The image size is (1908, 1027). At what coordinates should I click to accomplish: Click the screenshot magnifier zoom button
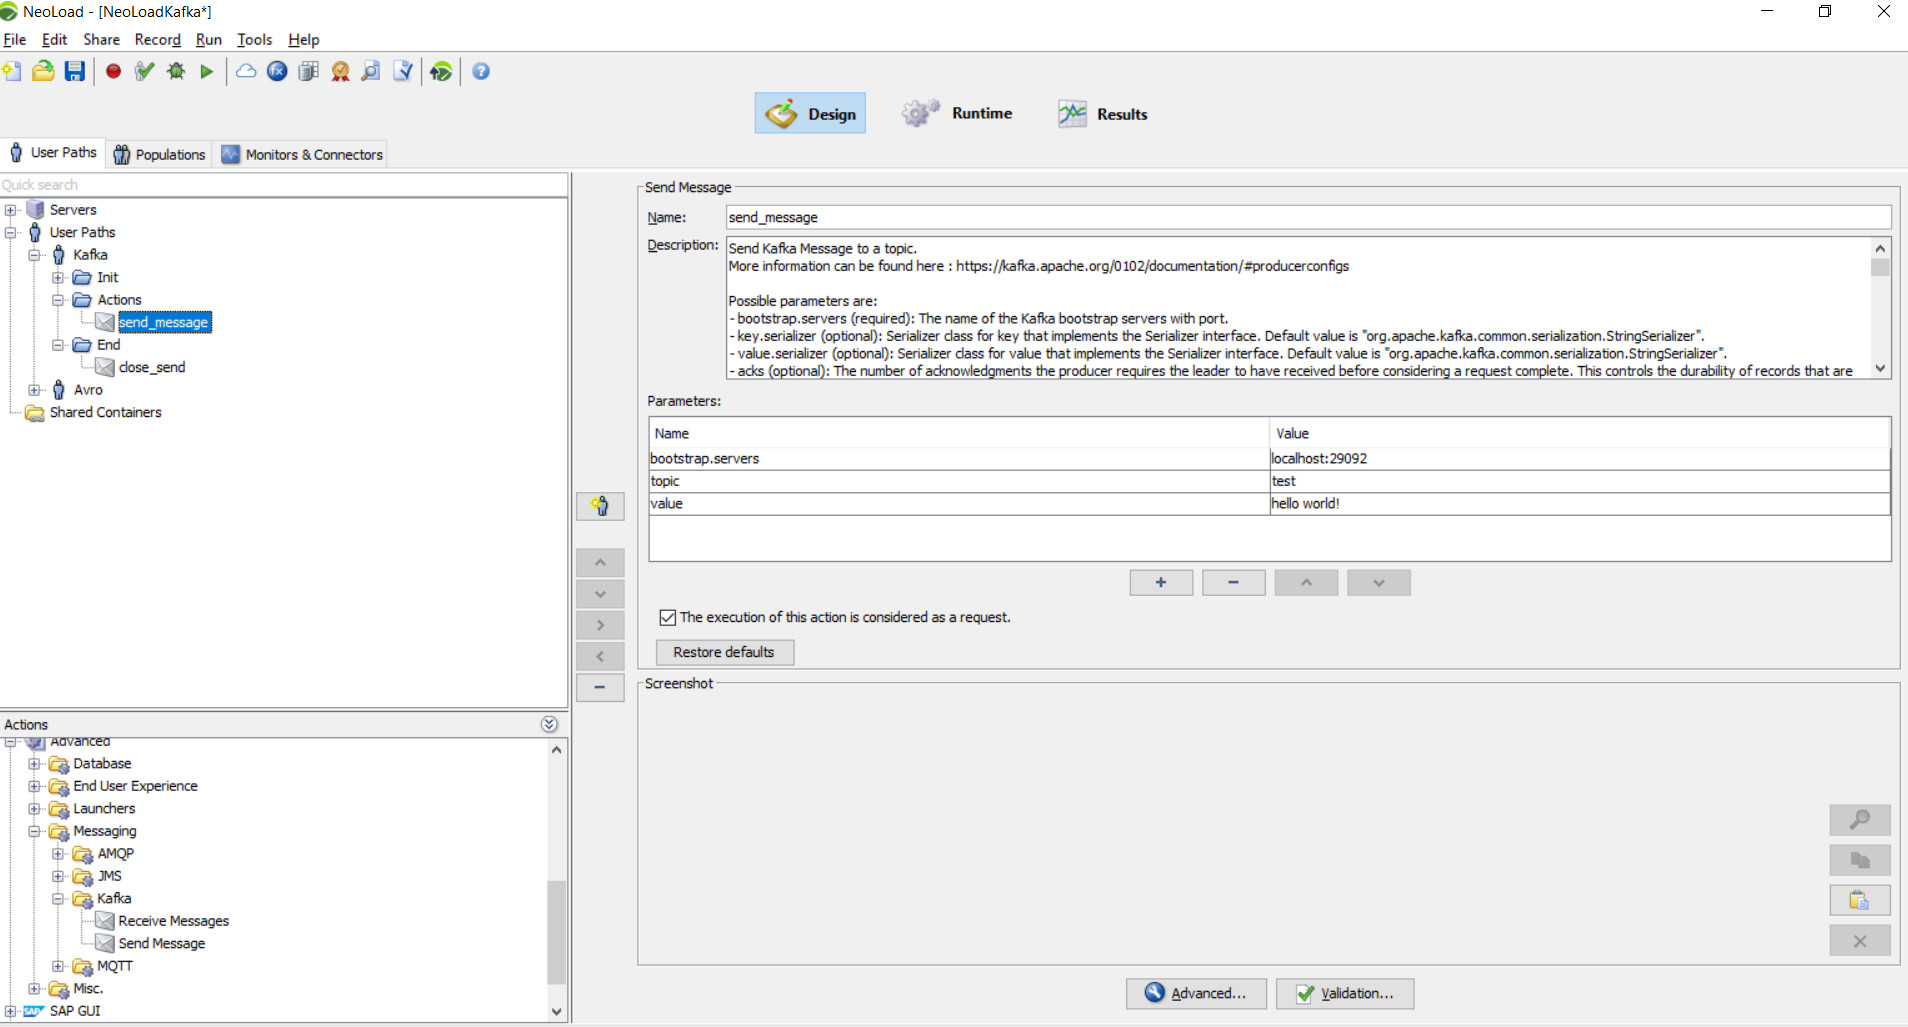point(1860,820)
